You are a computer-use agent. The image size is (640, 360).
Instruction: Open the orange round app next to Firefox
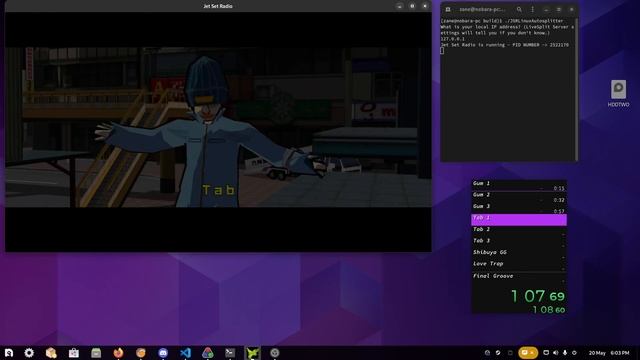pos(141,353)
